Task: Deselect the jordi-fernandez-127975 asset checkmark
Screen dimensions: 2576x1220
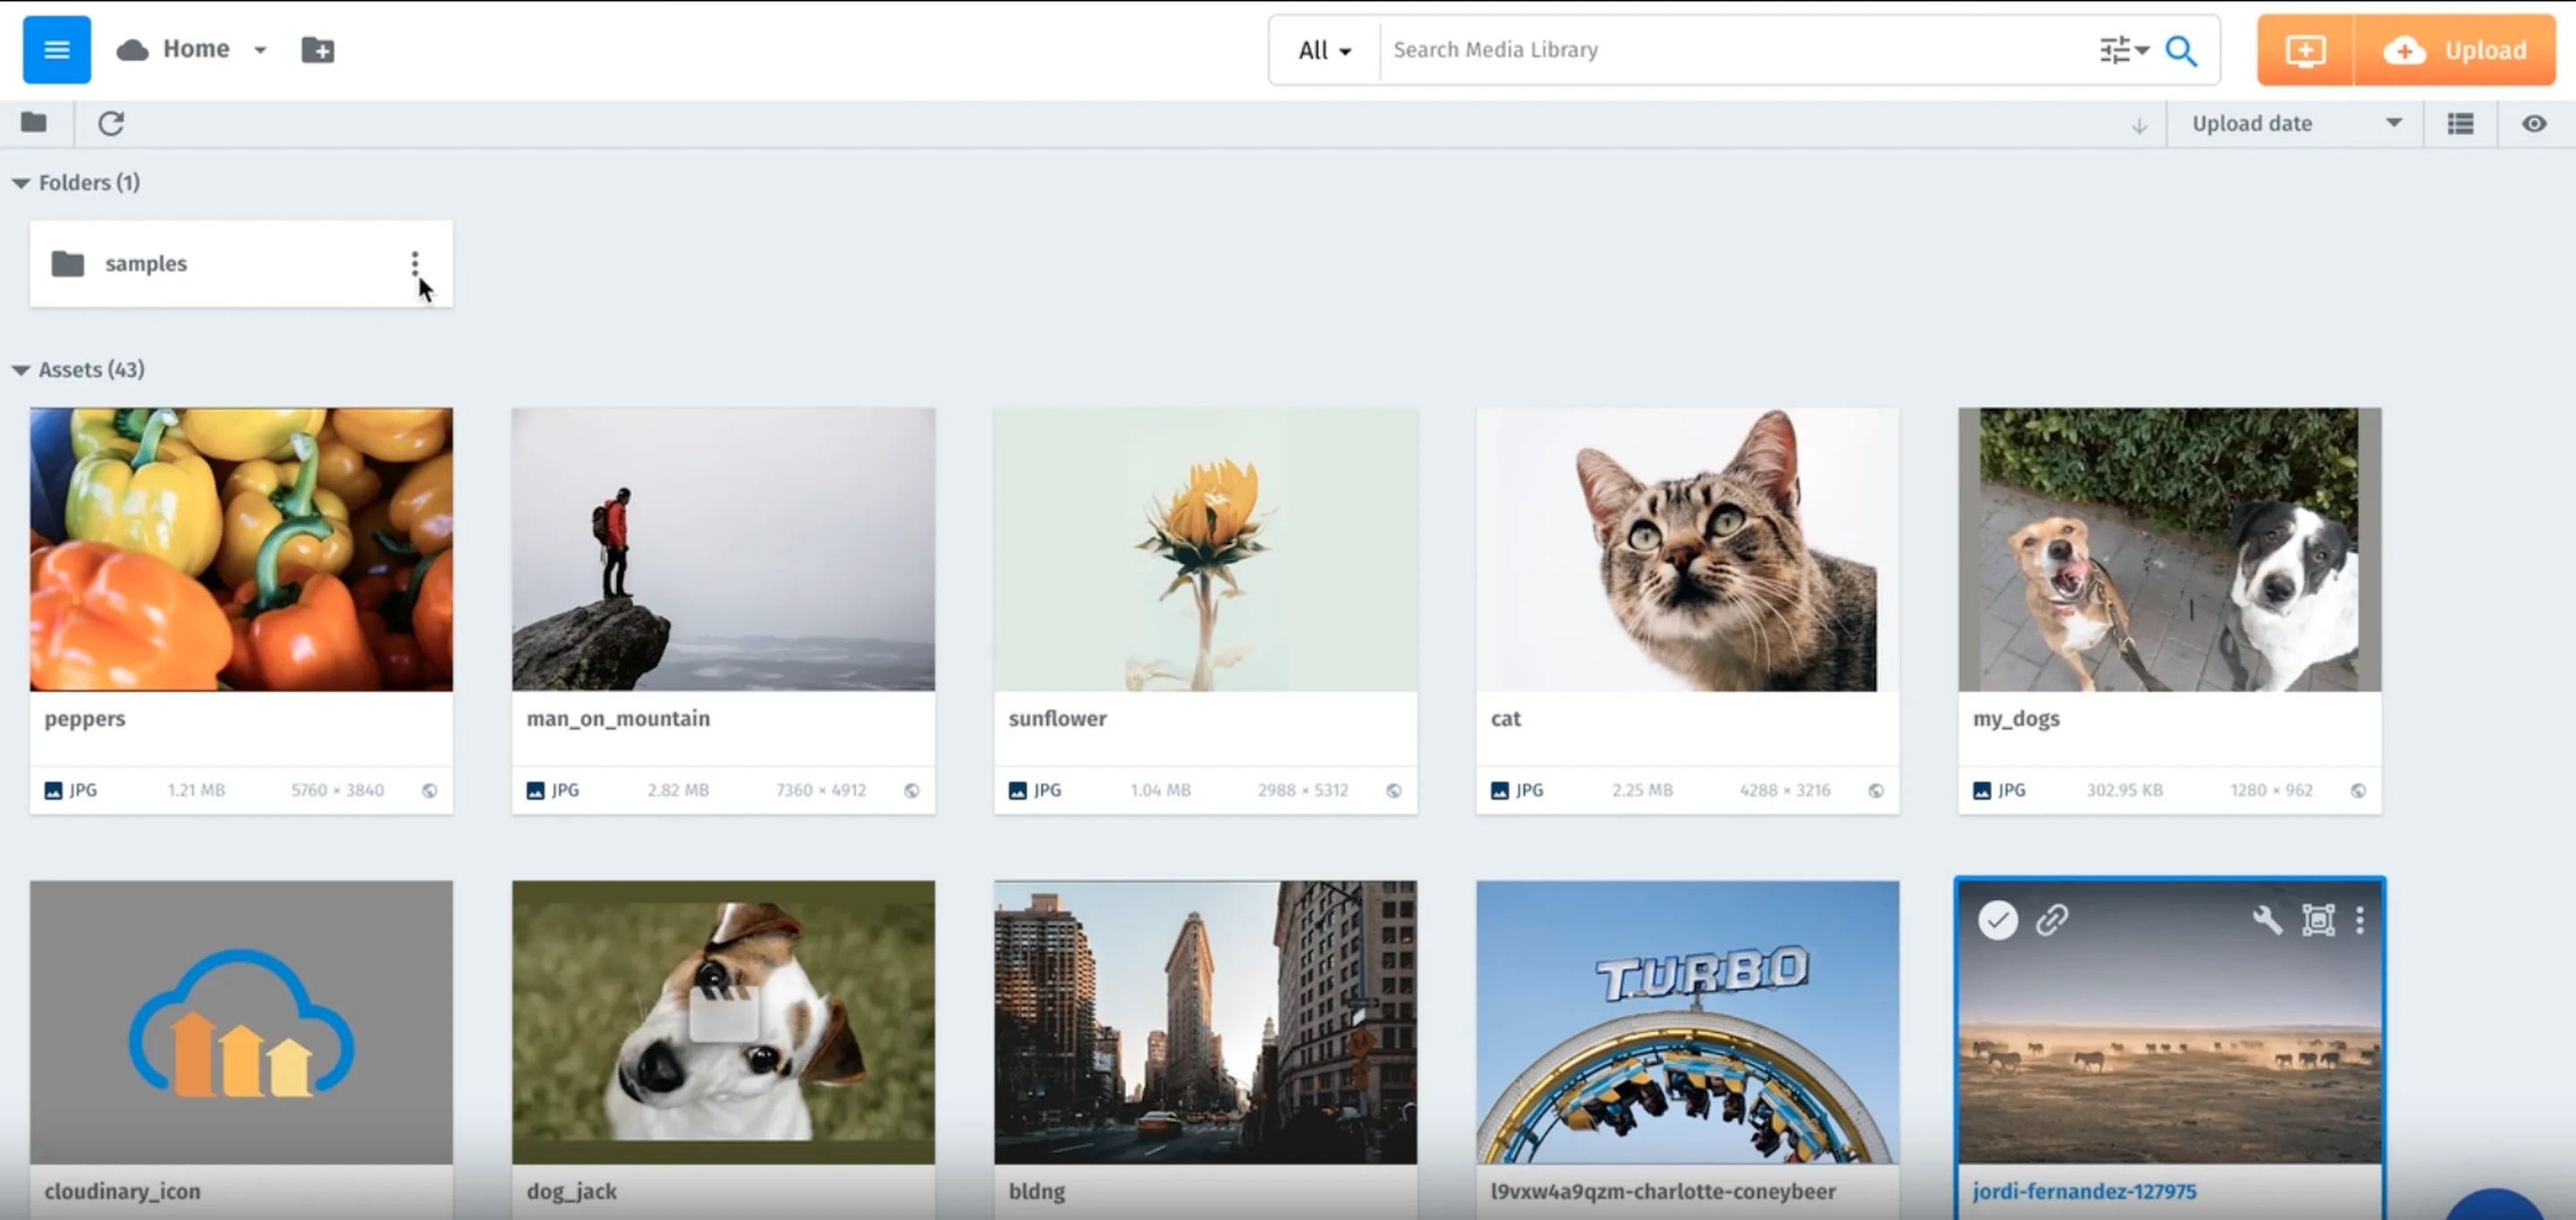Action: click(1997, 919)
